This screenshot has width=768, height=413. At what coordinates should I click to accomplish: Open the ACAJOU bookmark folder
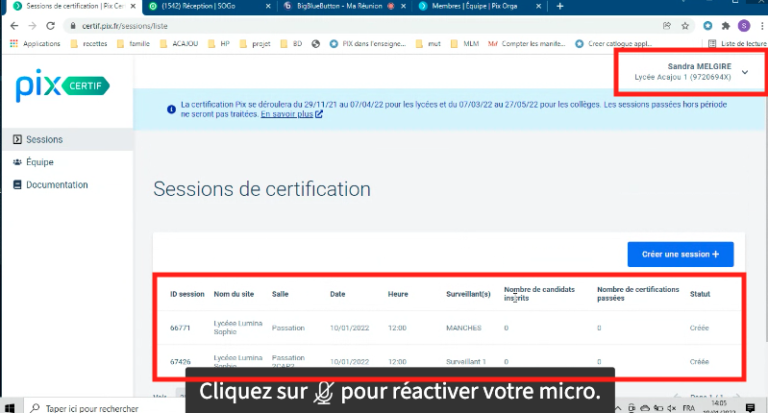click(x=179, y=44)
